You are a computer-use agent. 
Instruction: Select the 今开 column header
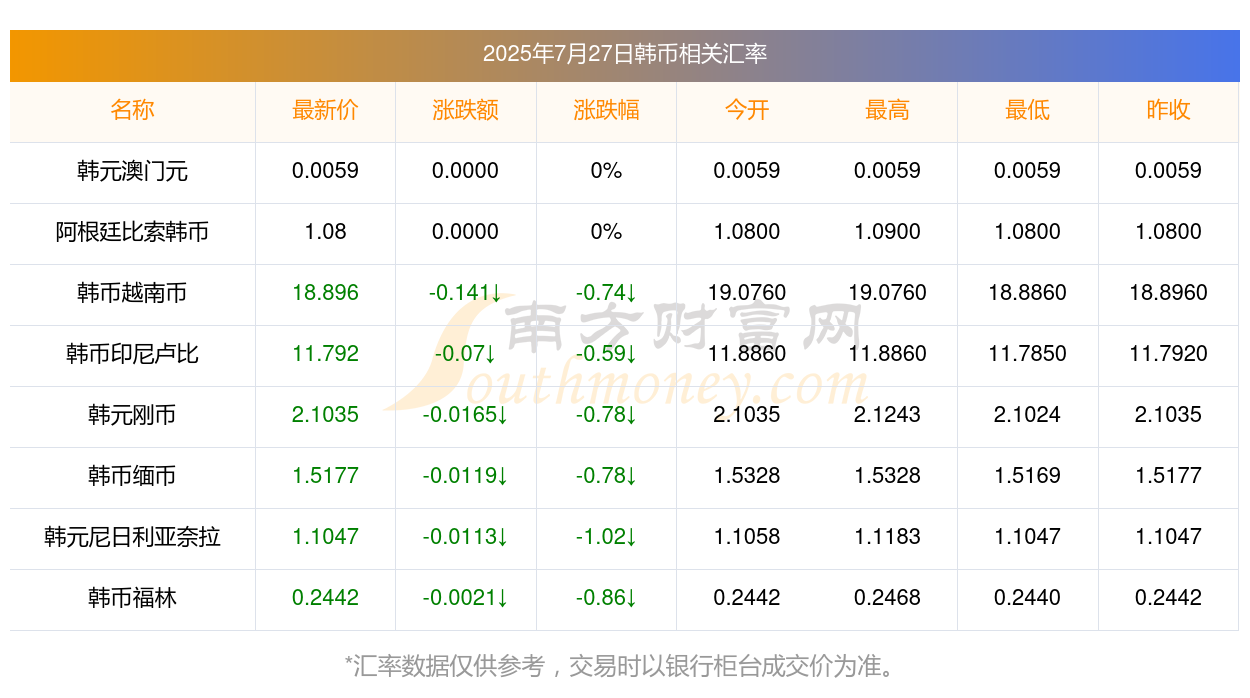(x=747, y=110)
